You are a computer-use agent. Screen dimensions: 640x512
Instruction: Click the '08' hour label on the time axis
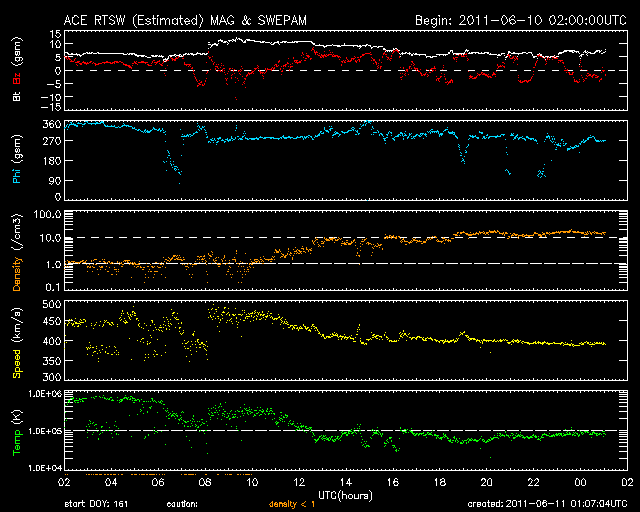205,483
